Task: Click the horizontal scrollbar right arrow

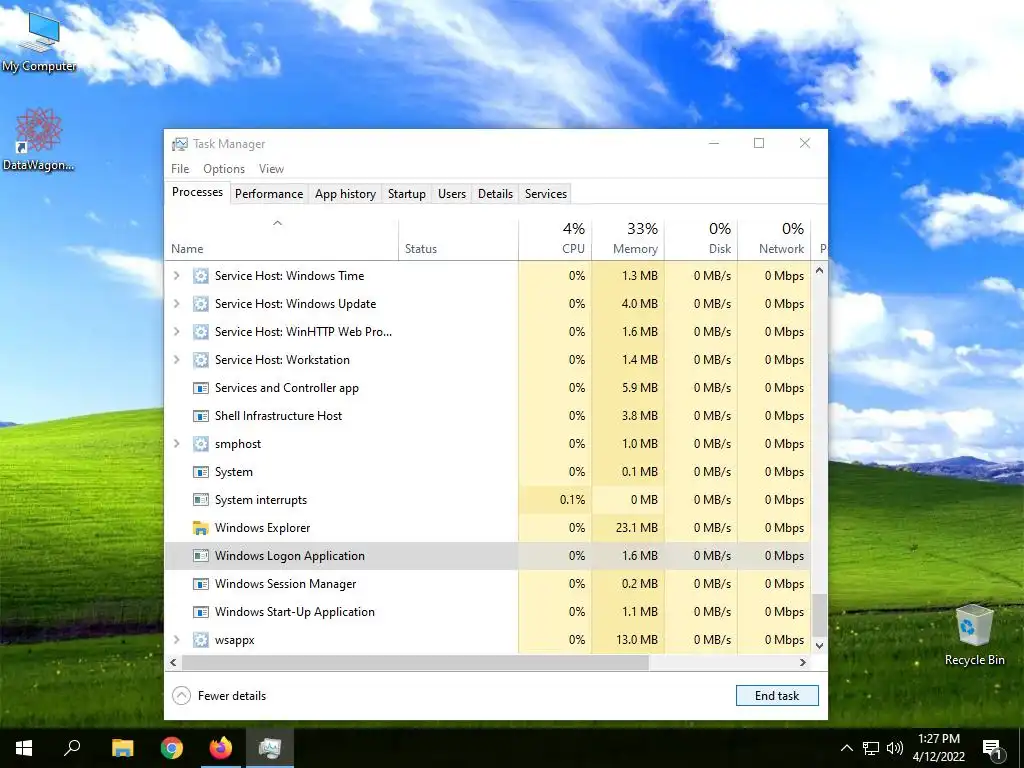Action: pyautogui.click(x=803, y=662)
